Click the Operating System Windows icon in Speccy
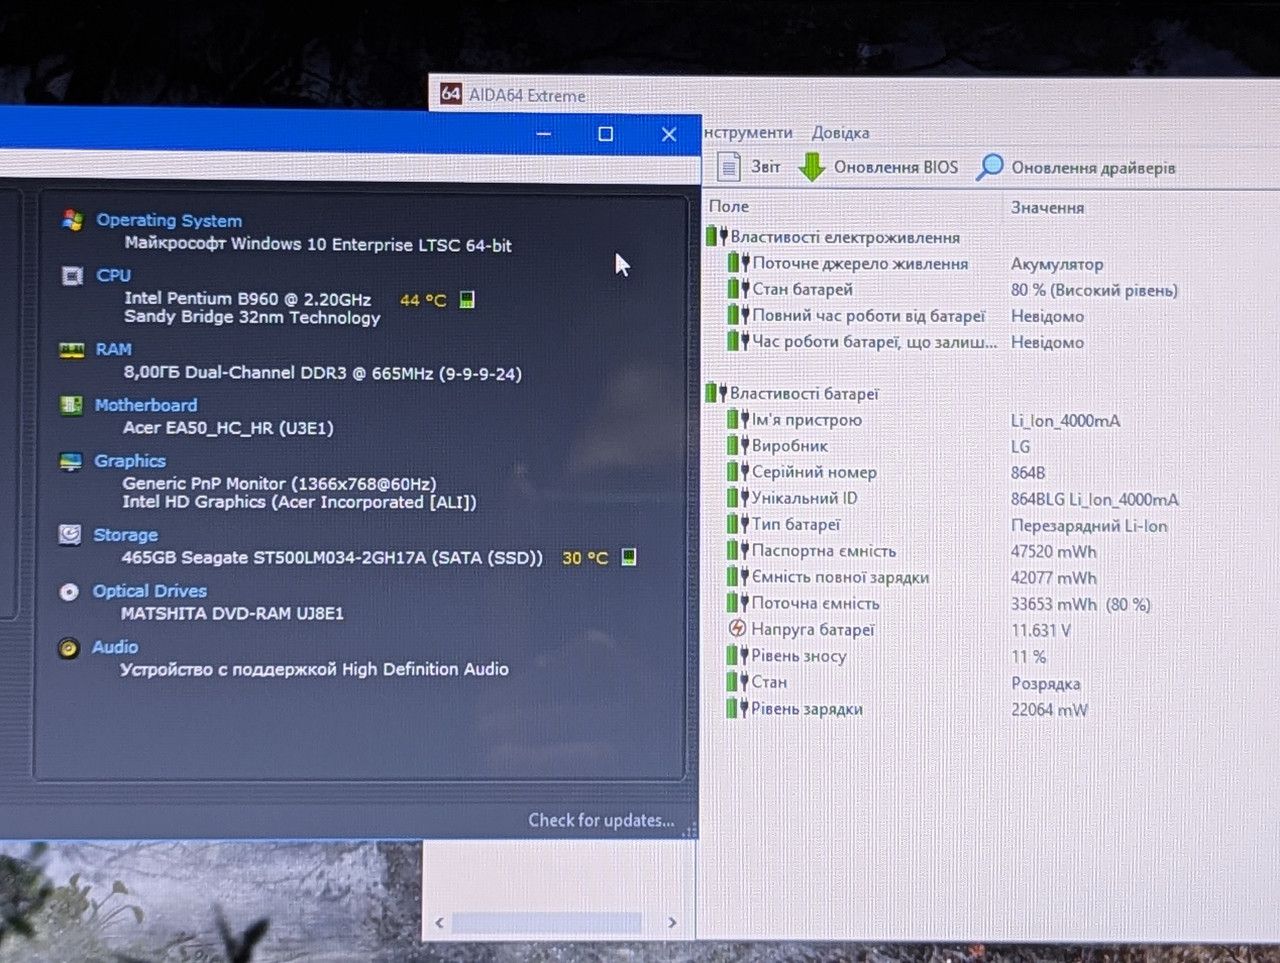This screenshot has height=963, width=1280. tap(72, 221)
